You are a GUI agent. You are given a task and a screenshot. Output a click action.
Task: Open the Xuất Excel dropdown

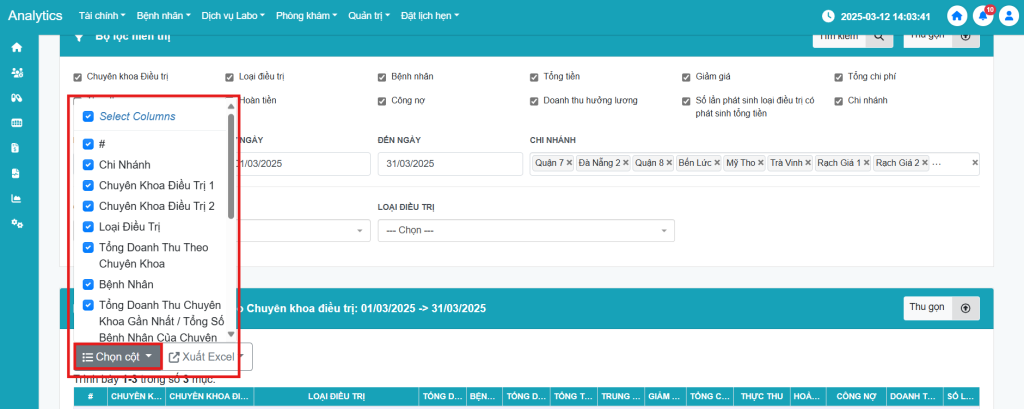[x=208, y=357]
